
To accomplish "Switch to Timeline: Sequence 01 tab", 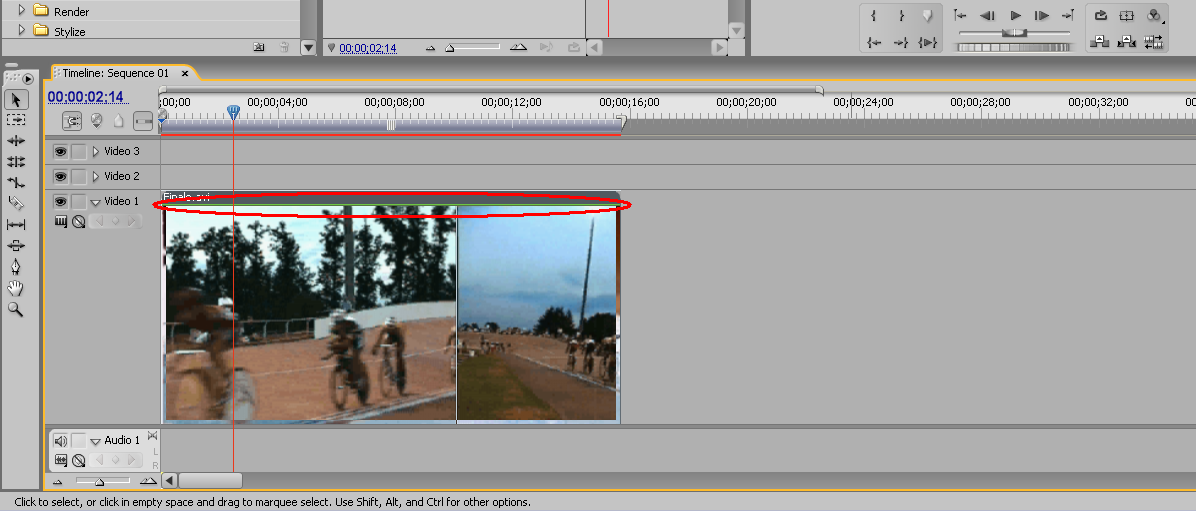I will click(115, 73).
